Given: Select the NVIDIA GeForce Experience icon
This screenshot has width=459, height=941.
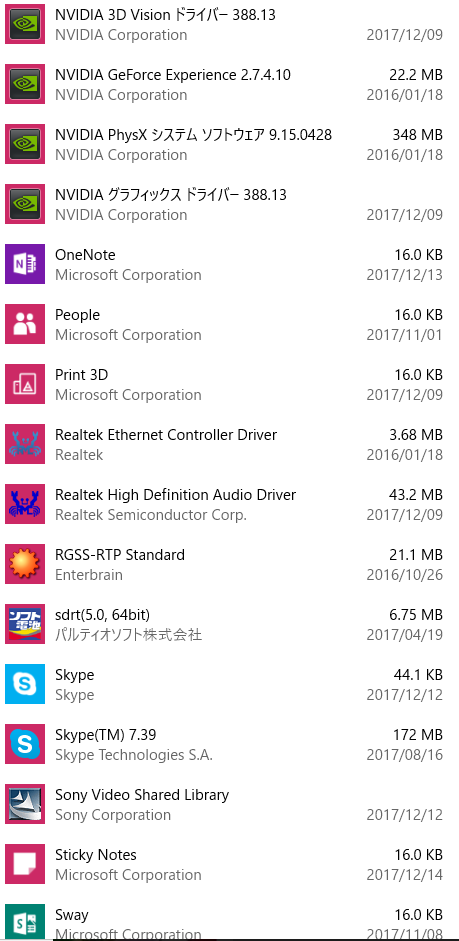Looking at the screenshot, I should 25,84.
